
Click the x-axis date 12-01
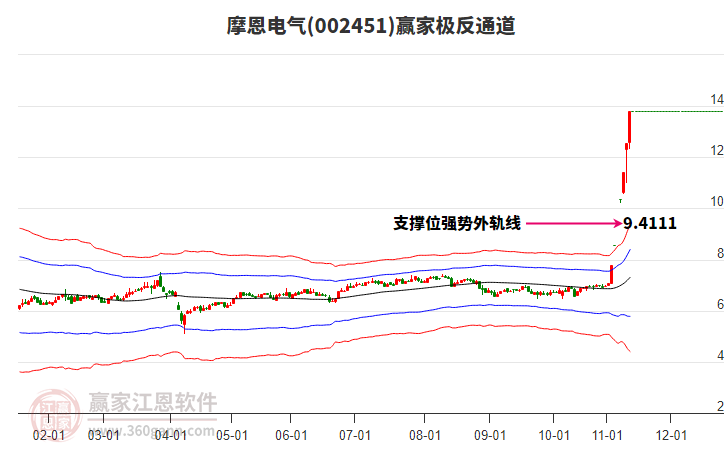click(671, 435)
